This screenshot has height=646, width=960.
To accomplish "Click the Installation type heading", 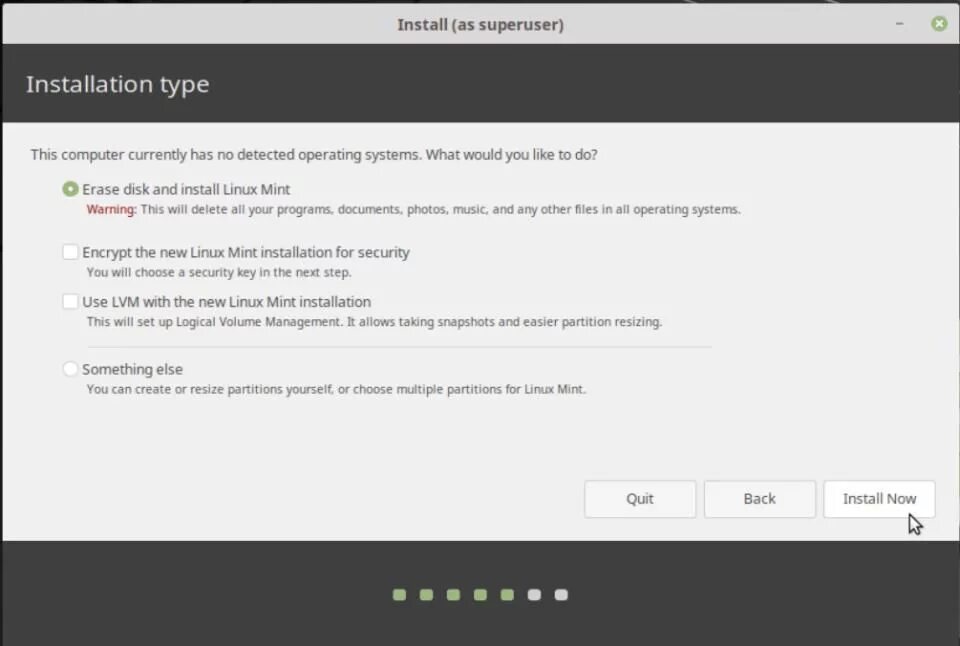I will [118, 85].
